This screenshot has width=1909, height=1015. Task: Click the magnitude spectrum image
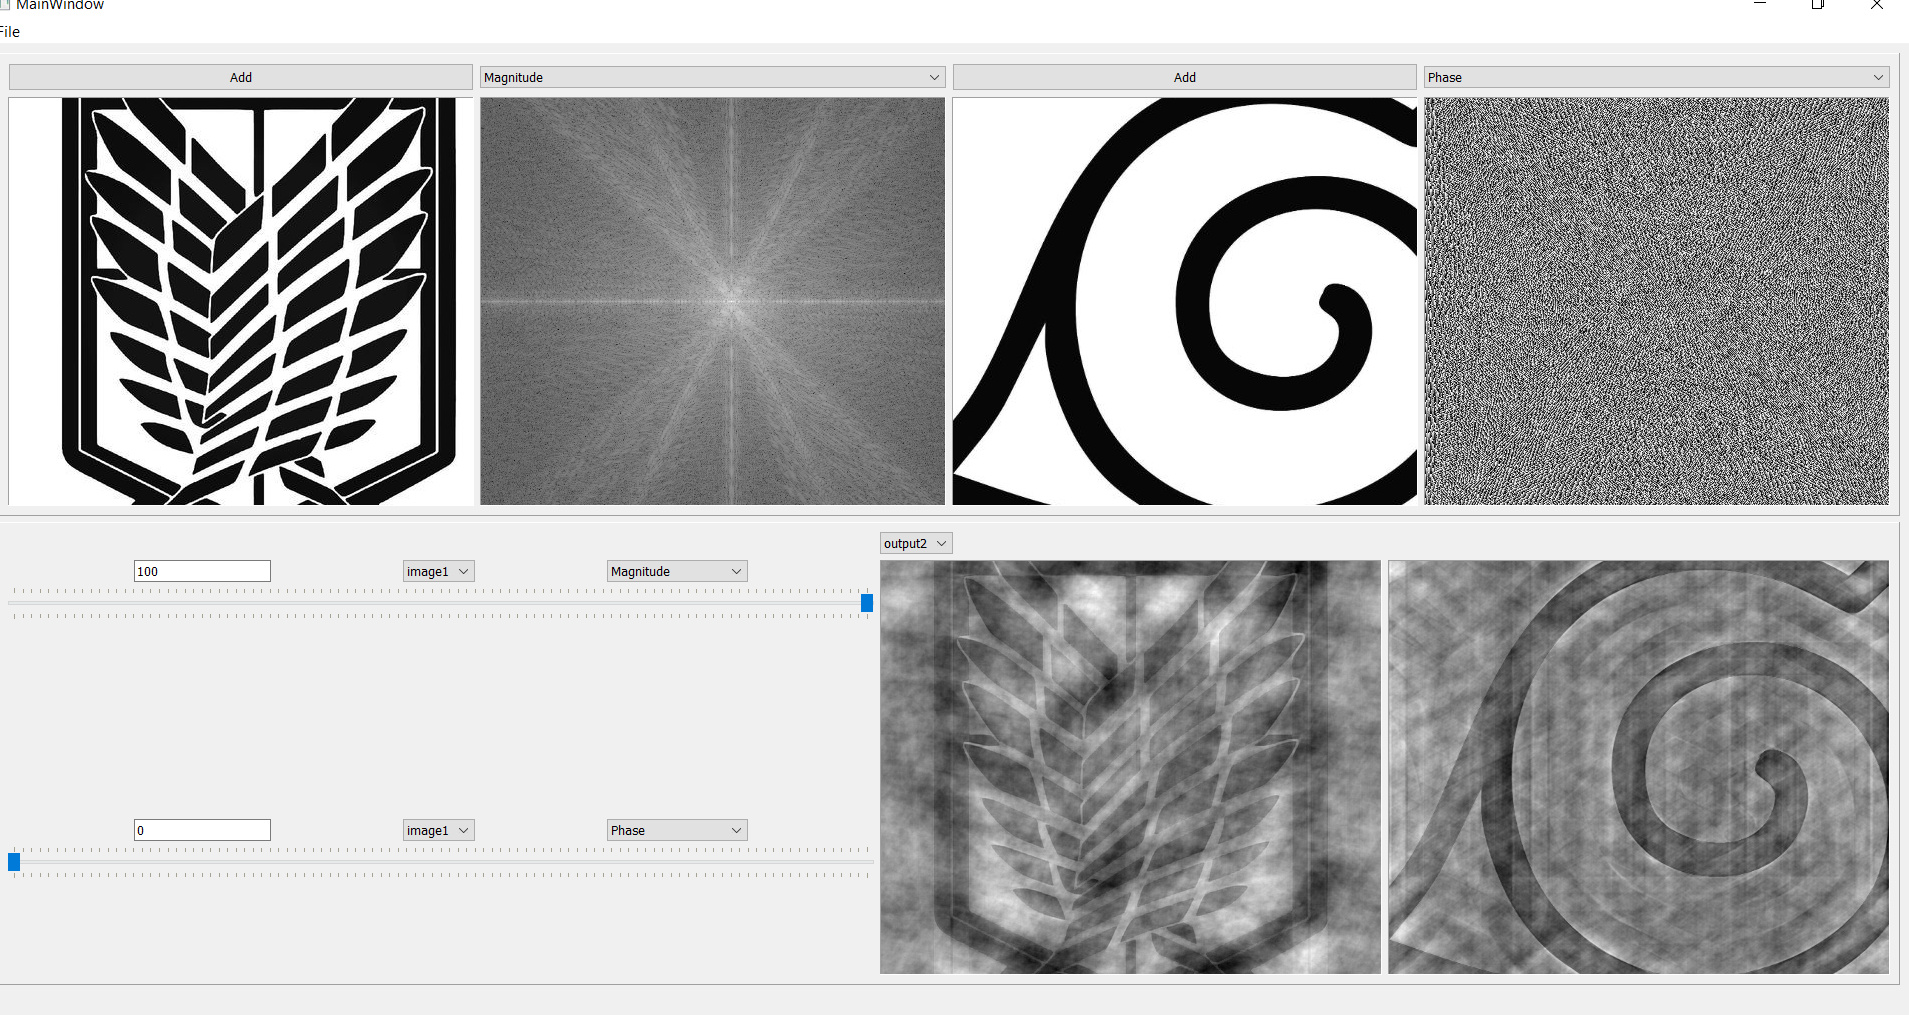(712, 301)
